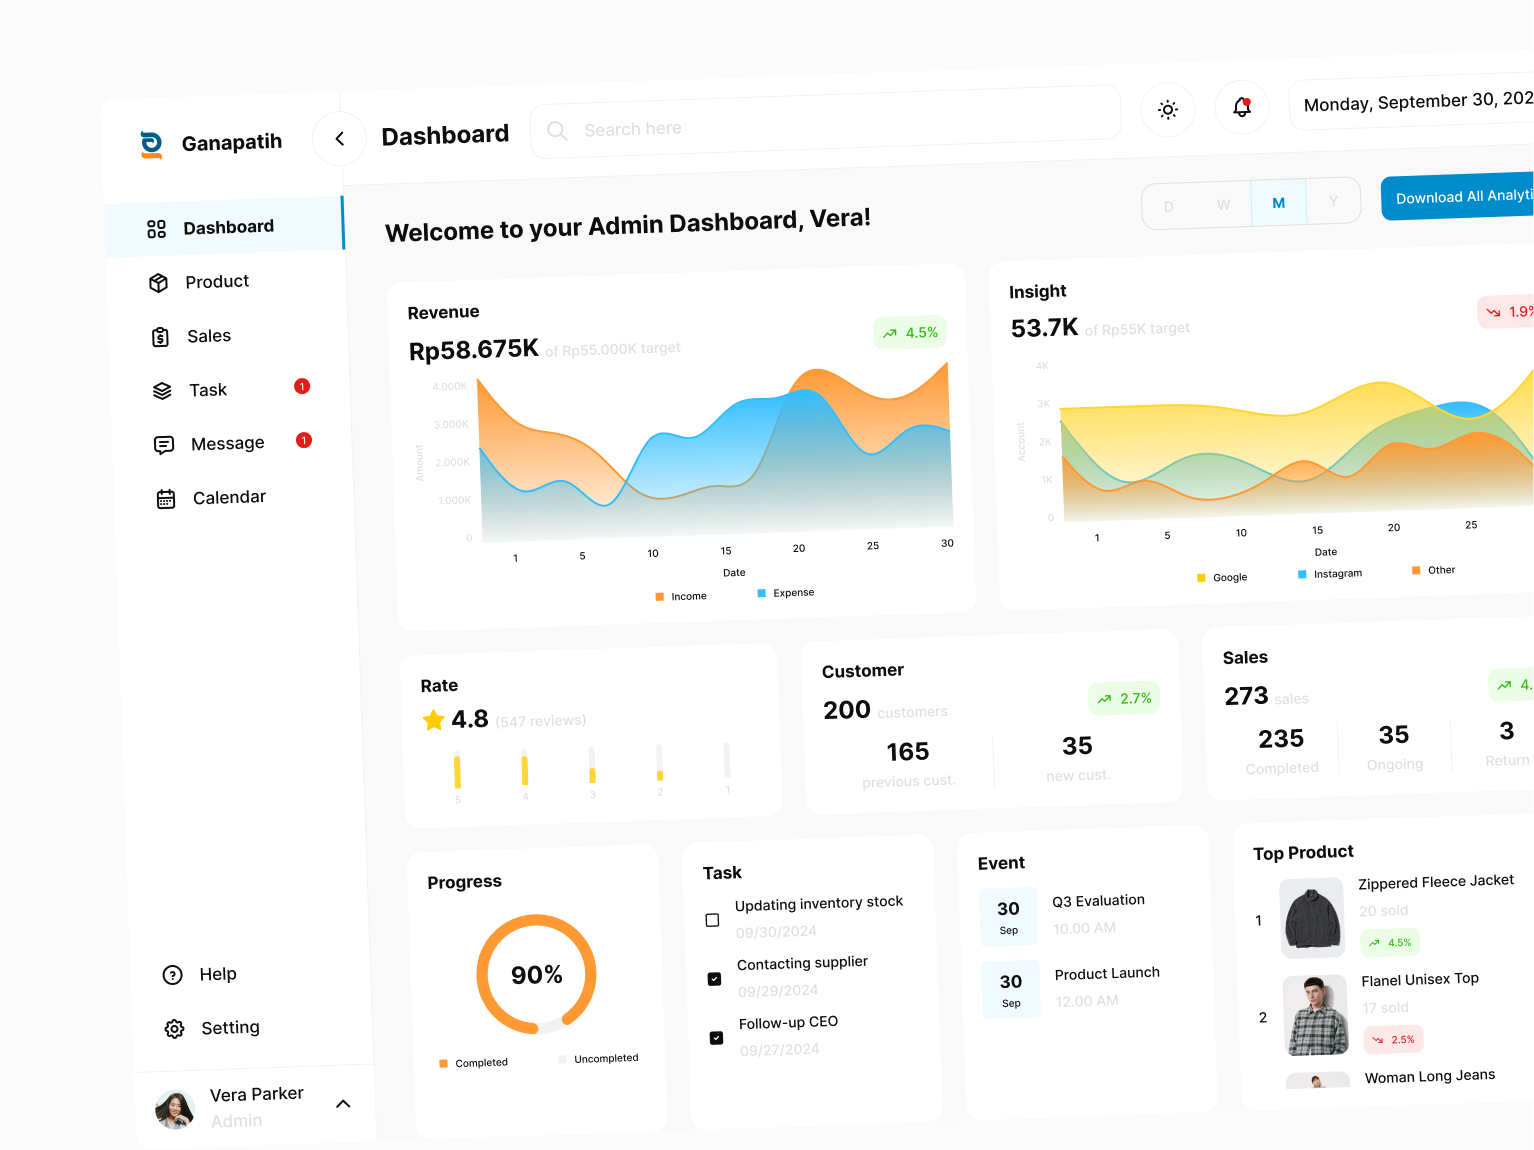The height and width of the screenshot is (1150, 1534).
Task: Check the Updating inventory stock task
Action: [712, 919]
